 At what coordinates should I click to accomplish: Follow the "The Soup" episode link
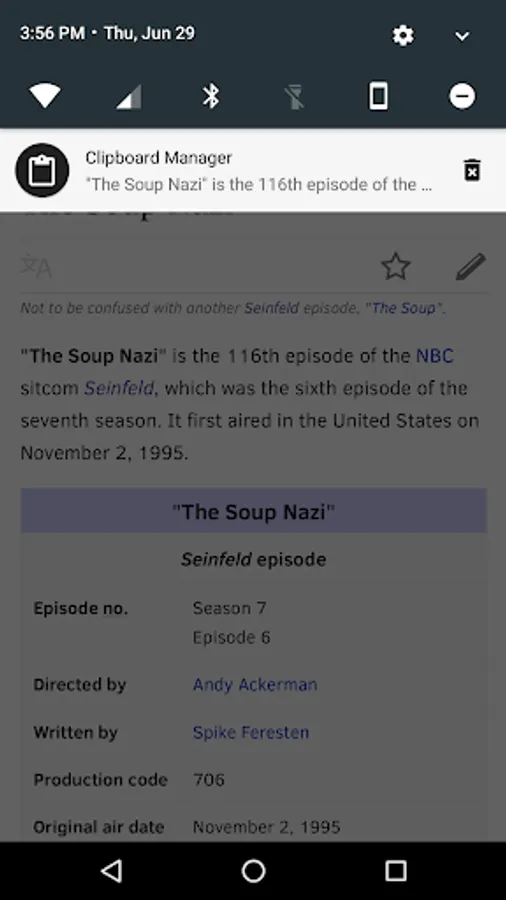pos(403,308)
